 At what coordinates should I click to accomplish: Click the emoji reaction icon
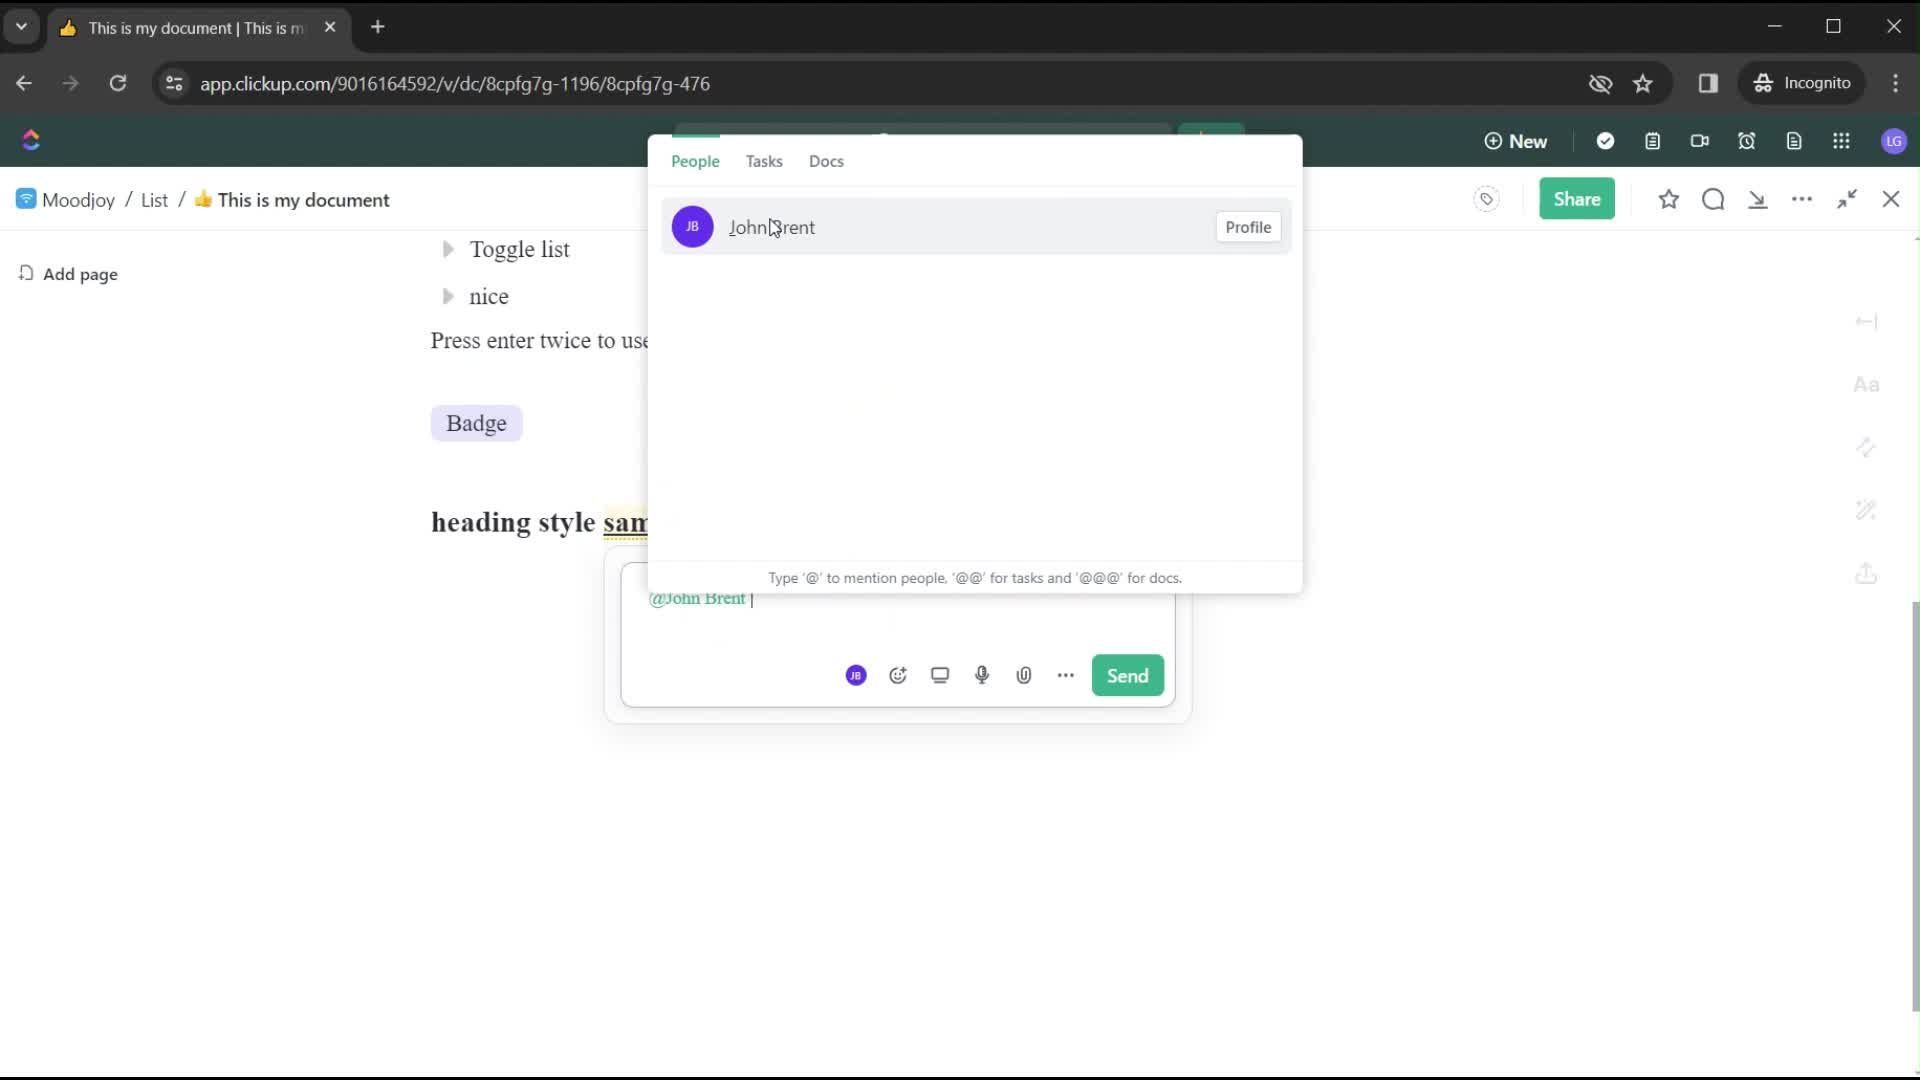click(x=898, y=675)
